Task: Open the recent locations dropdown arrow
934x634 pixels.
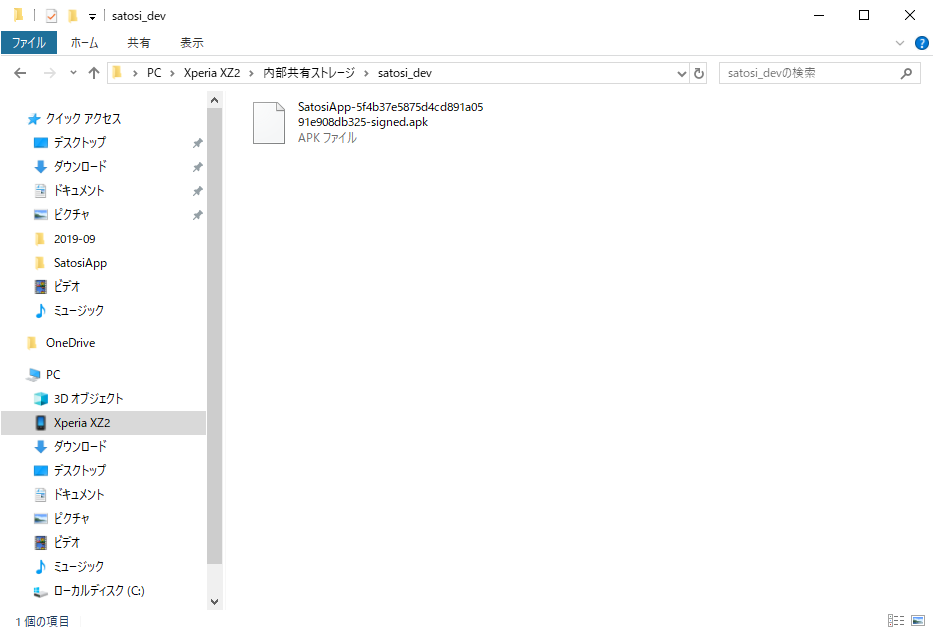Action: pyautogui.click(x=73, y=73)
